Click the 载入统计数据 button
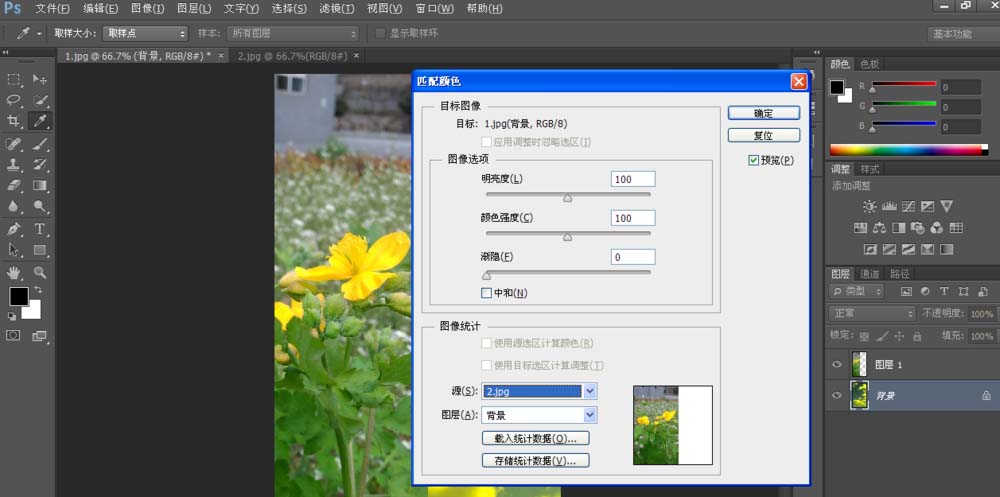Viewport: 1000px width, 497px height. click(x=535, y=438)
